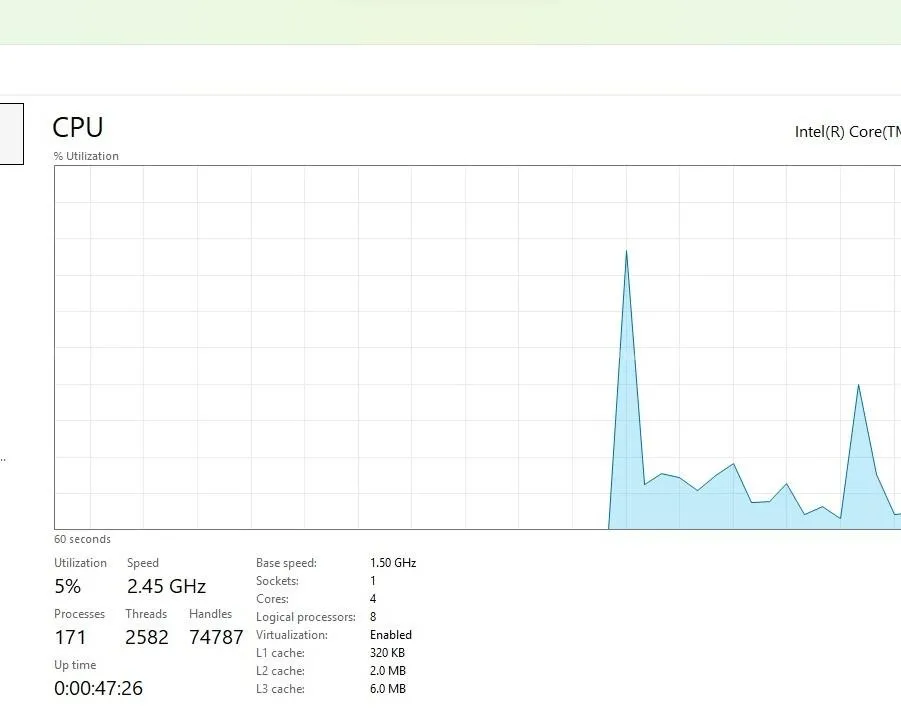Click the Sockets label

(x=277, y=581)
